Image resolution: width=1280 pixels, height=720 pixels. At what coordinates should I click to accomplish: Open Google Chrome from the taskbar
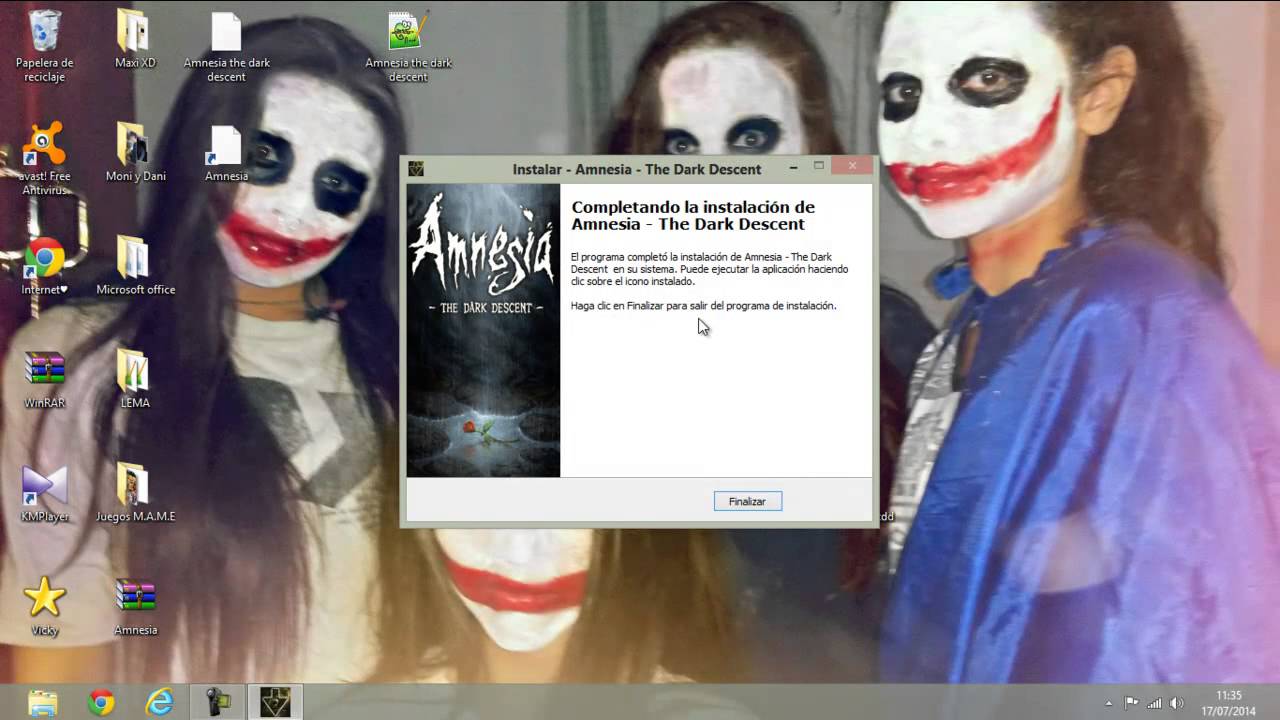(x=101, y=702)
